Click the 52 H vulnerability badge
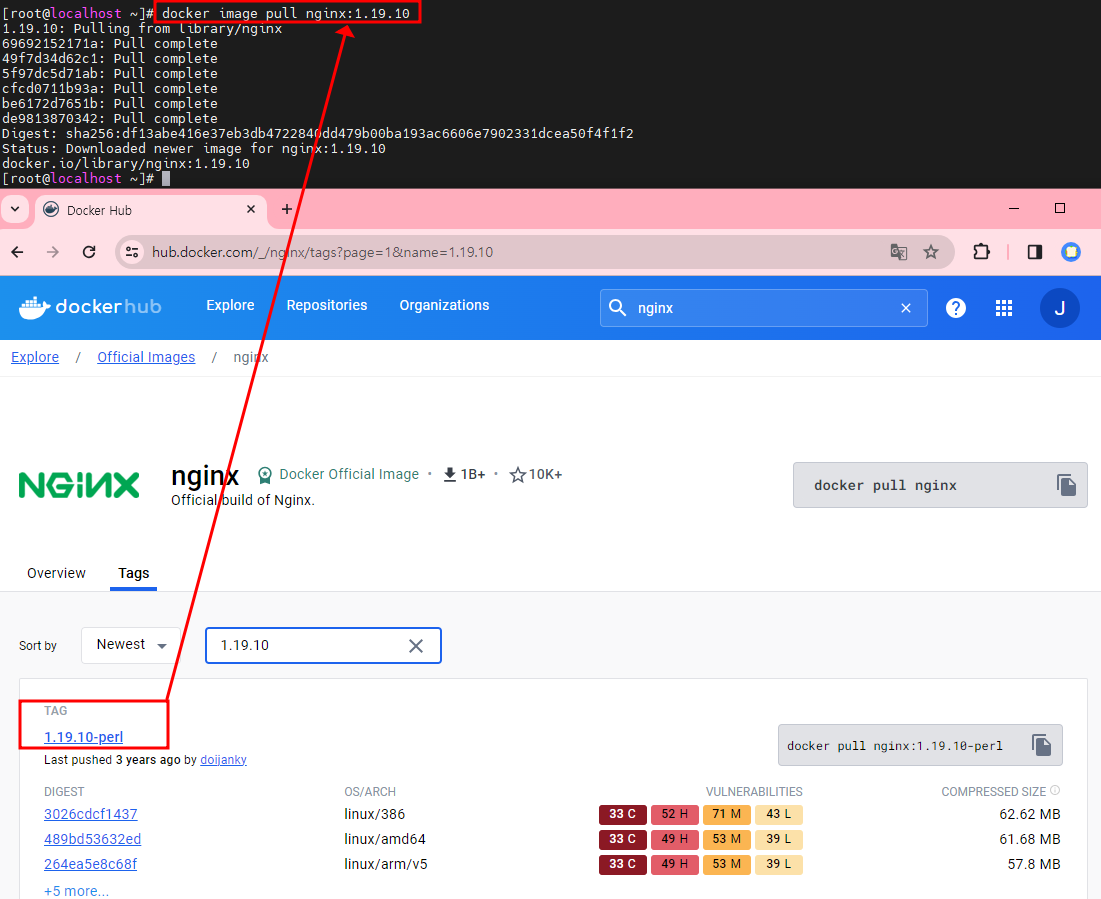This screenshot has width=1101, height=899. point(675,814)
